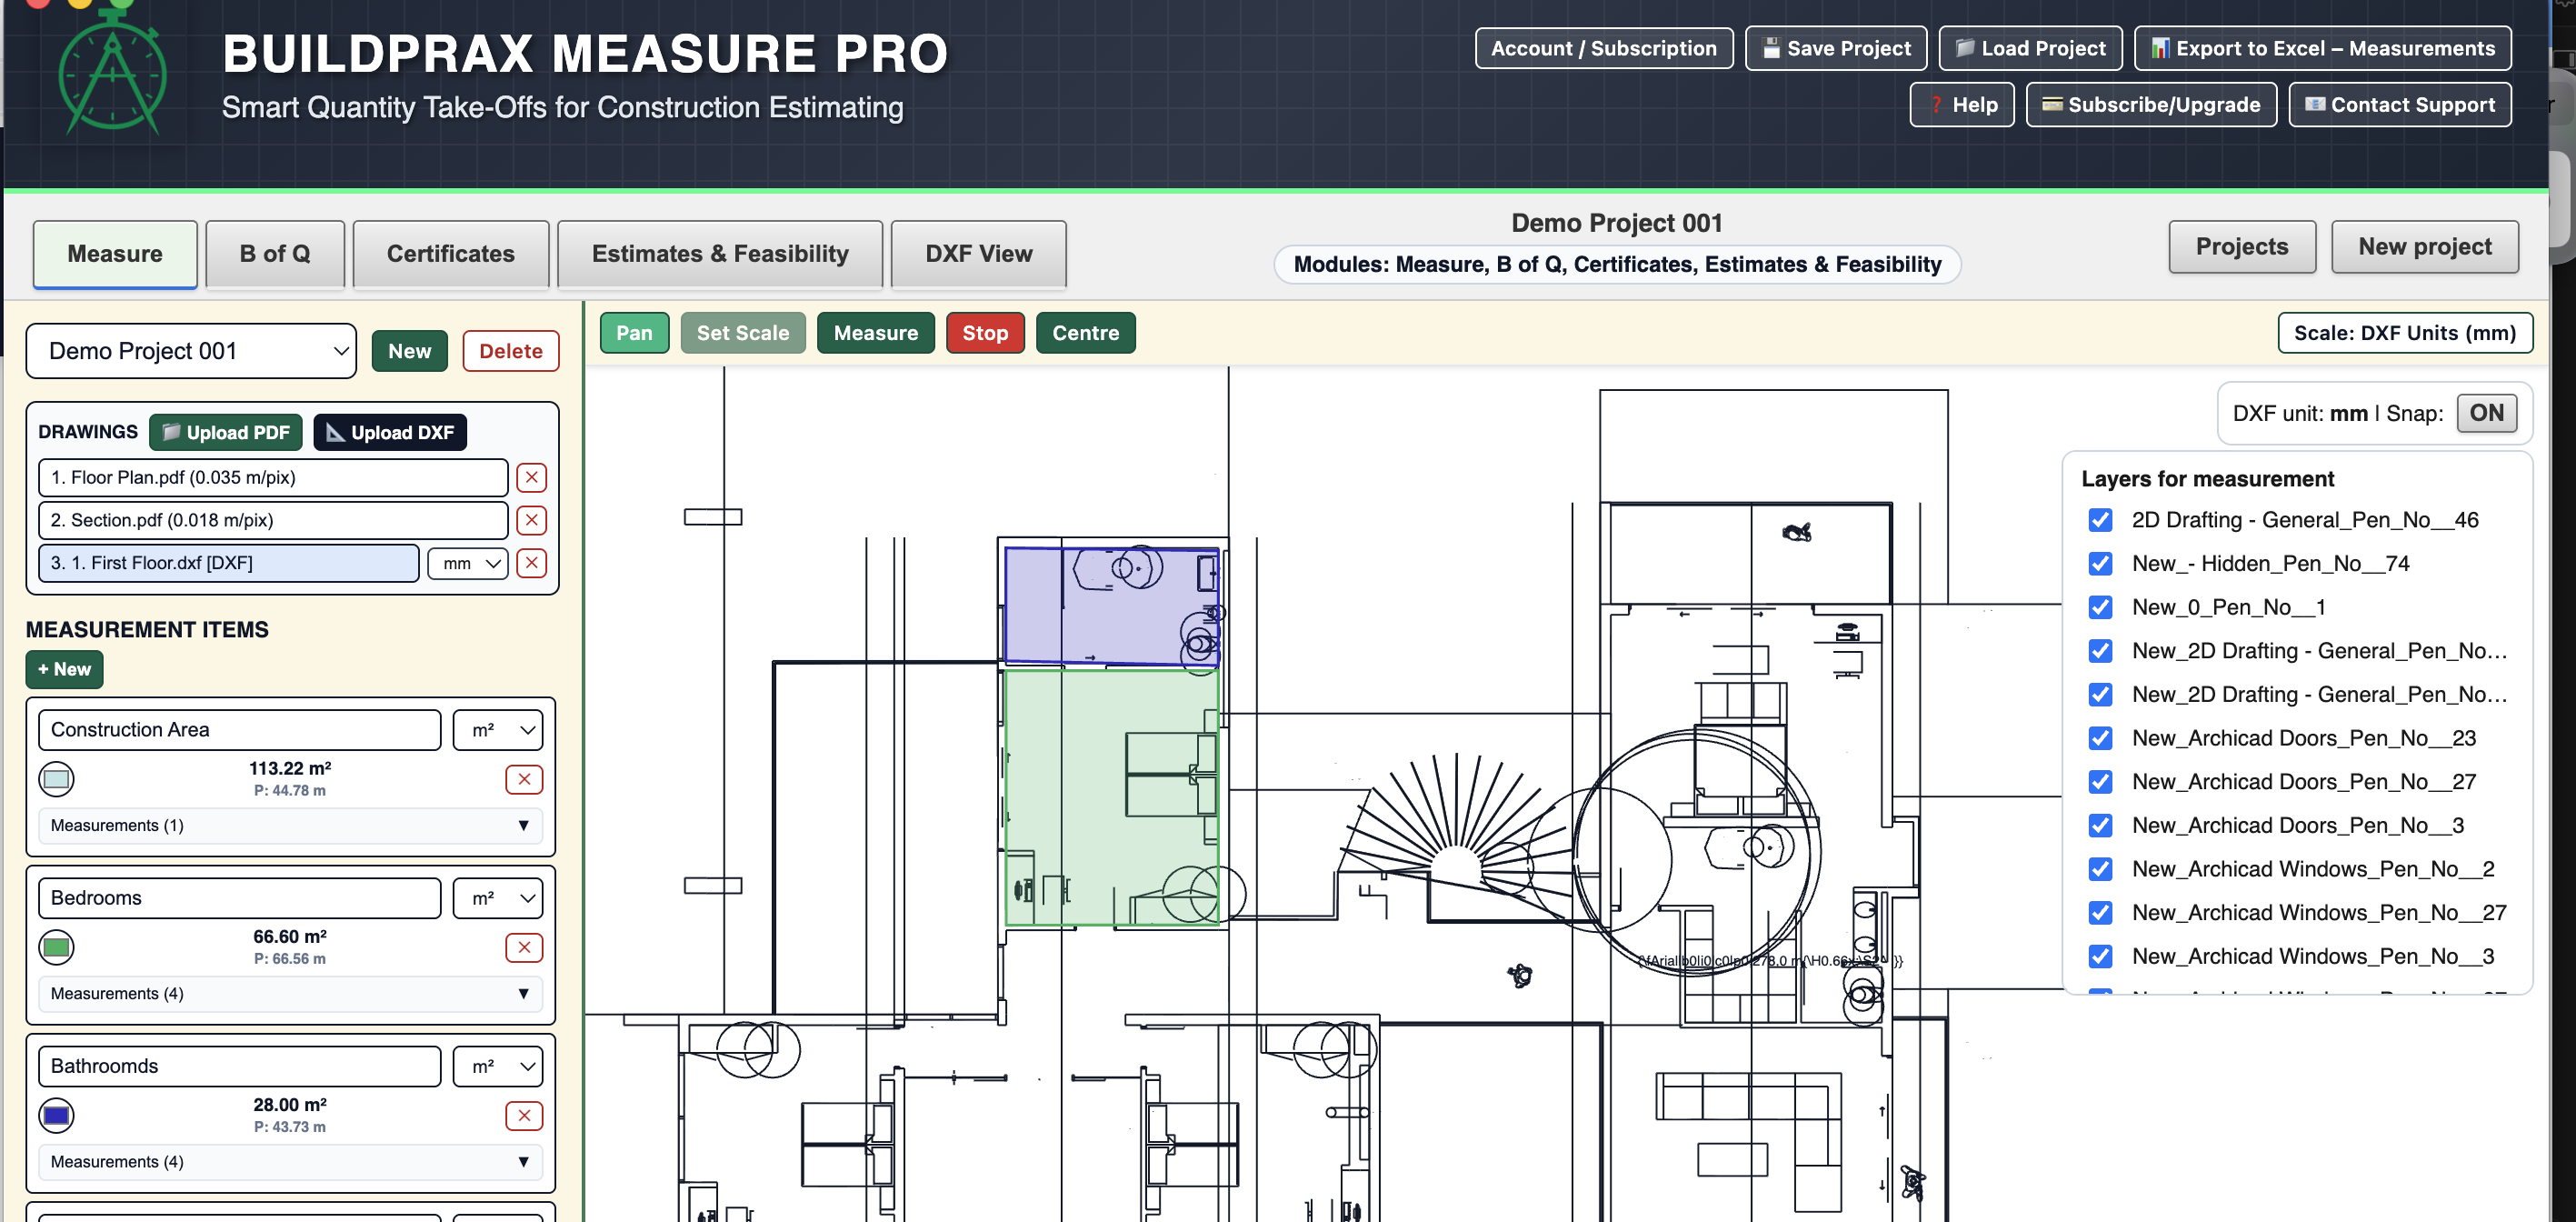Click the red Stop button
This screenshot has height=1222, width=2576.
985,333
